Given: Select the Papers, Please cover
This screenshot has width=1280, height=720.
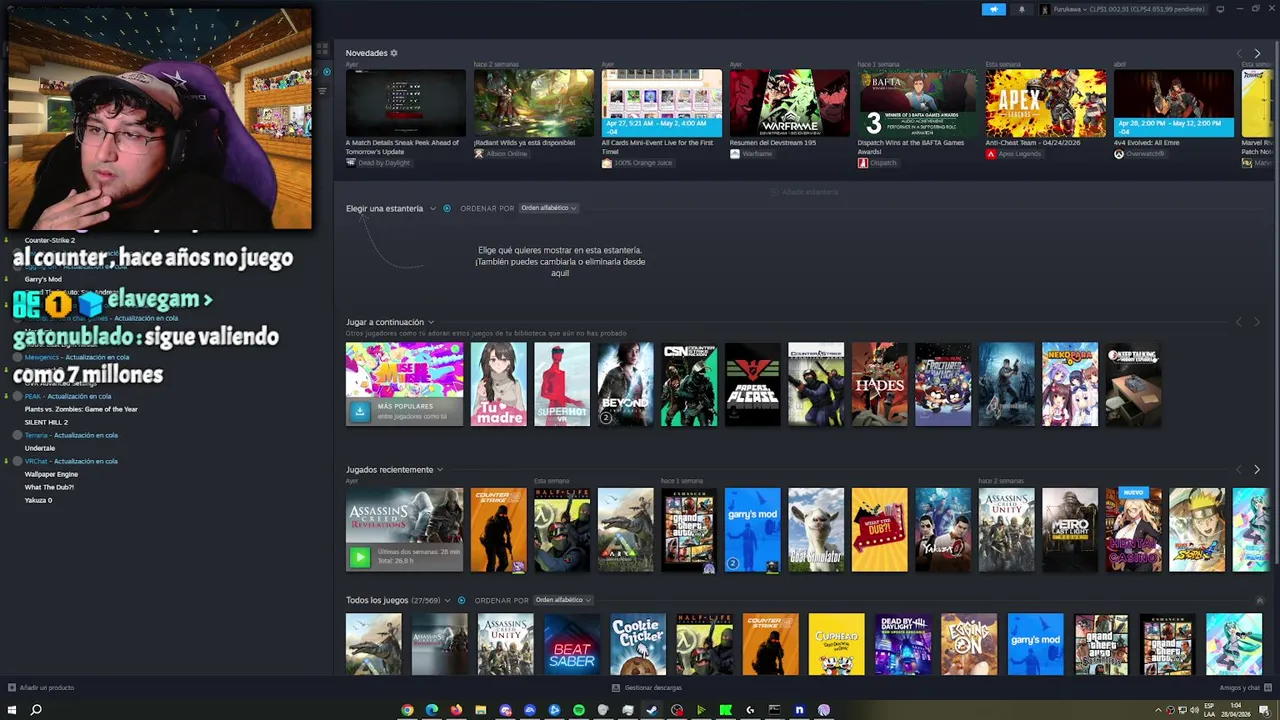Looking at the screenshot, I should click(x=752, y=384).
